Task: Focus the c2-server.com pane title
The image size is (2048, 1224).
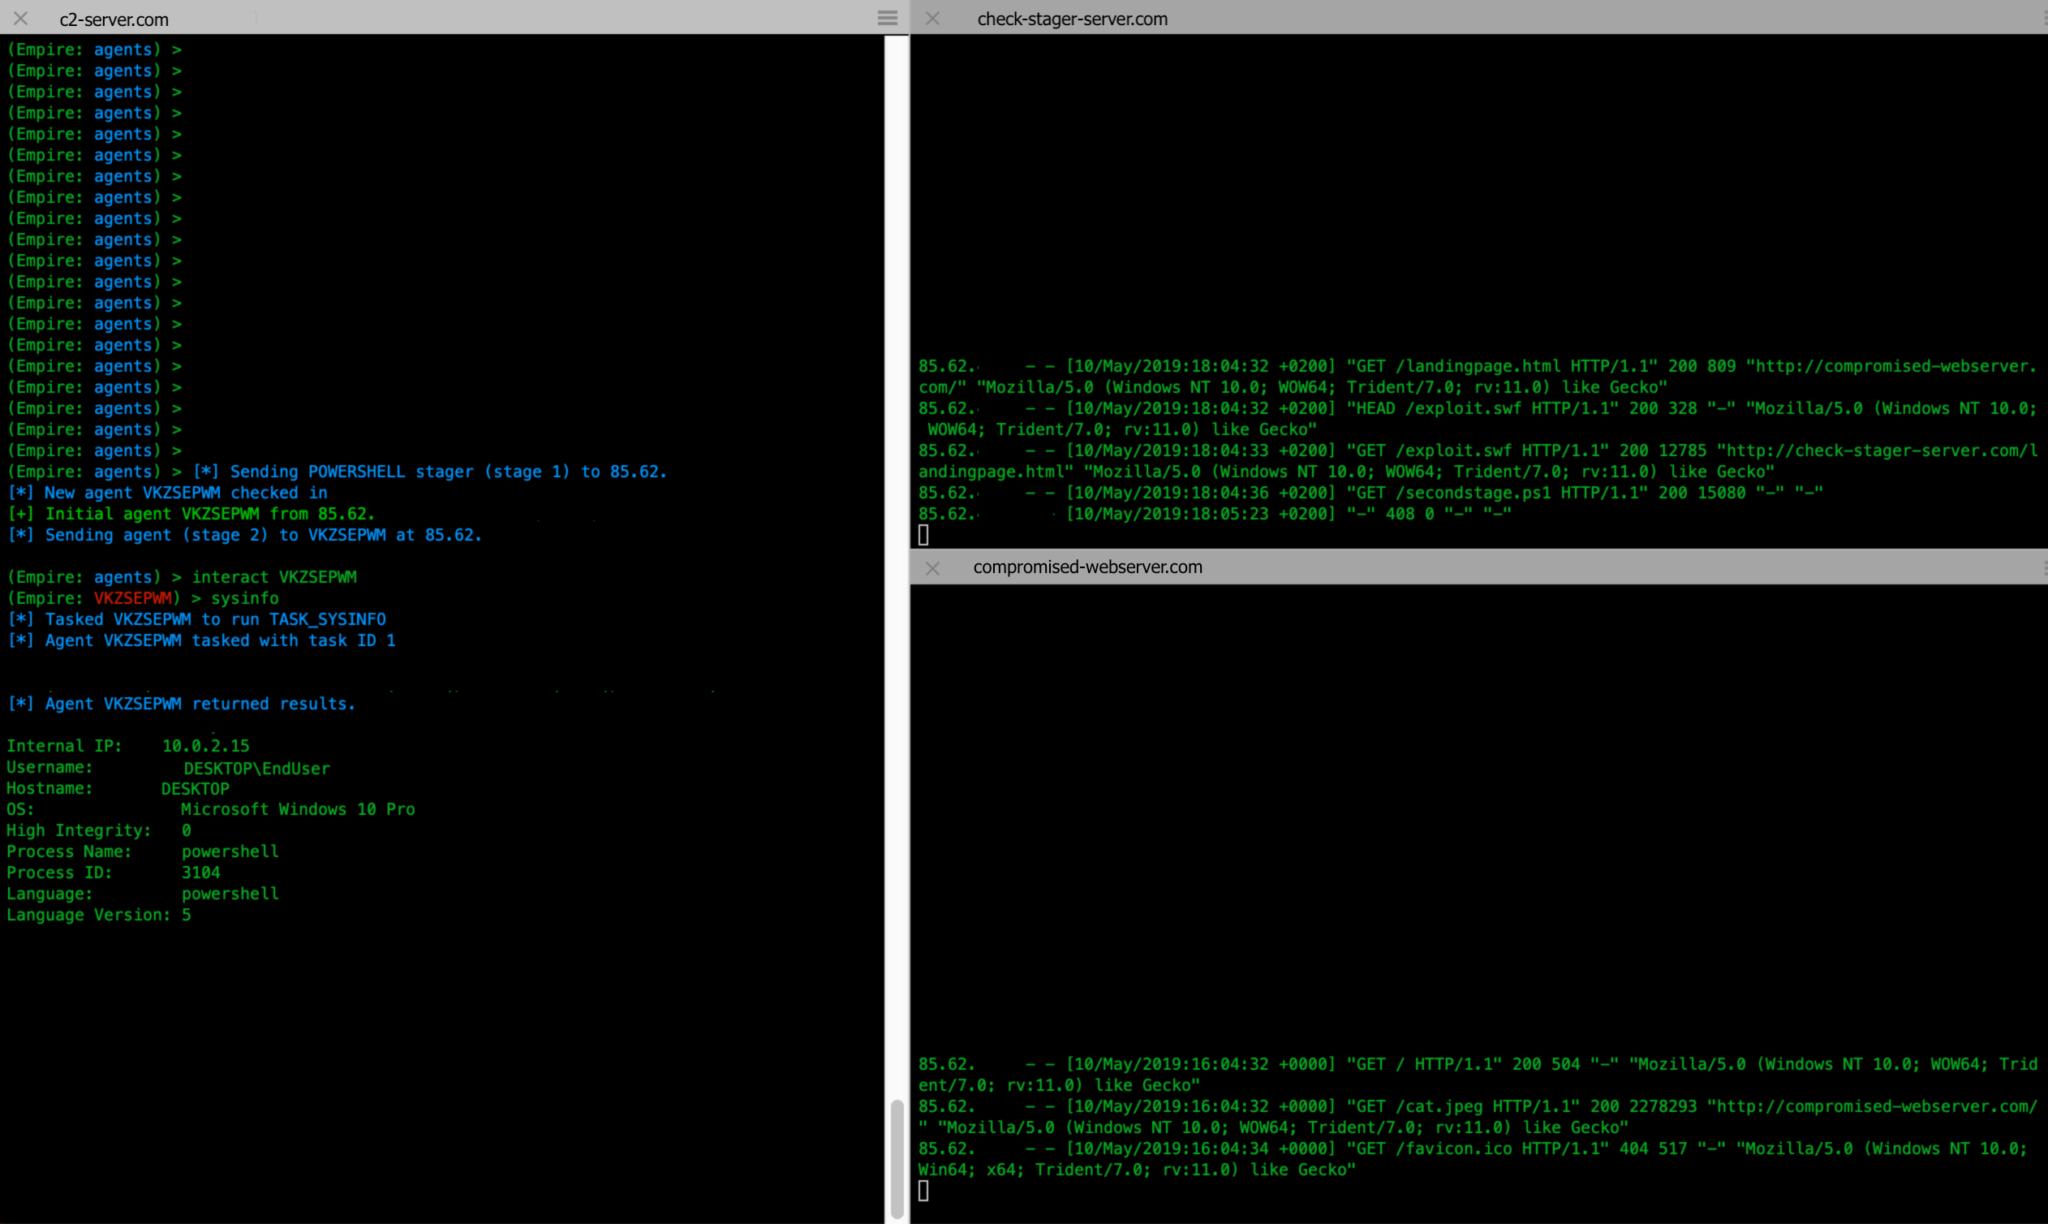Action: 114,19
